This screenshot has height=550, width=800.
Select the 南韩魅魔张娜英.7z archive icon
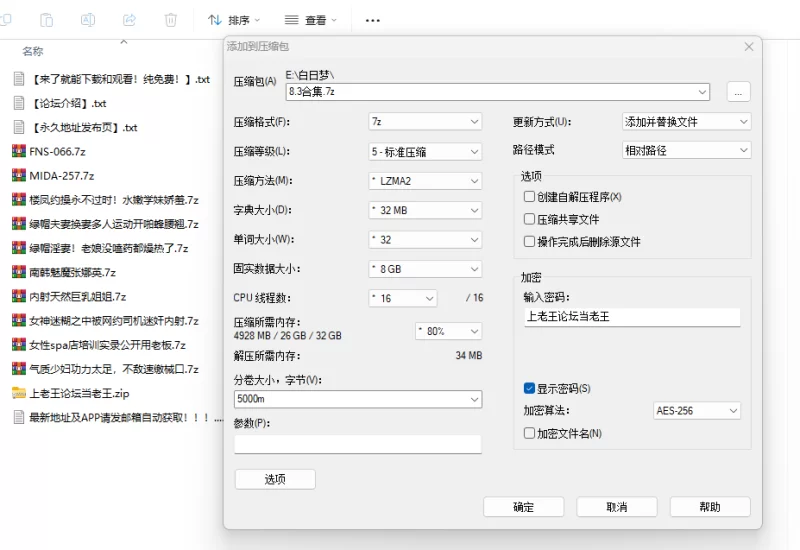click(19, 272)
